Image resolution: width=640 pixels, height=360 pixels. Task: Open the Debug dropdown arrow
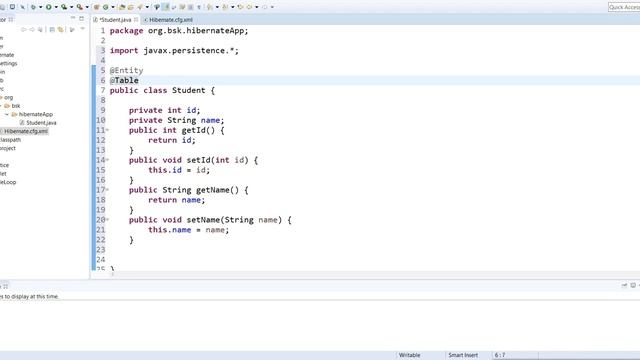click(x=40, y=7)
